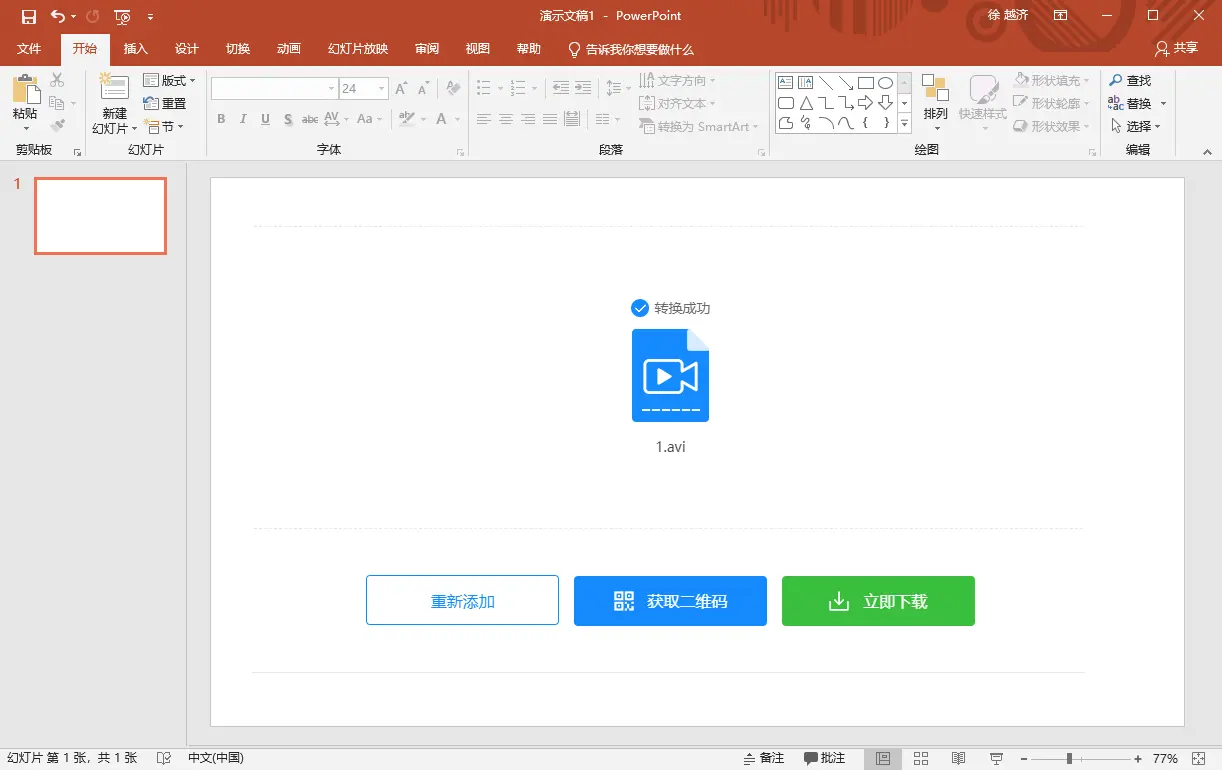Switch to the Transitions (切换) tab

tap(237, 49)
